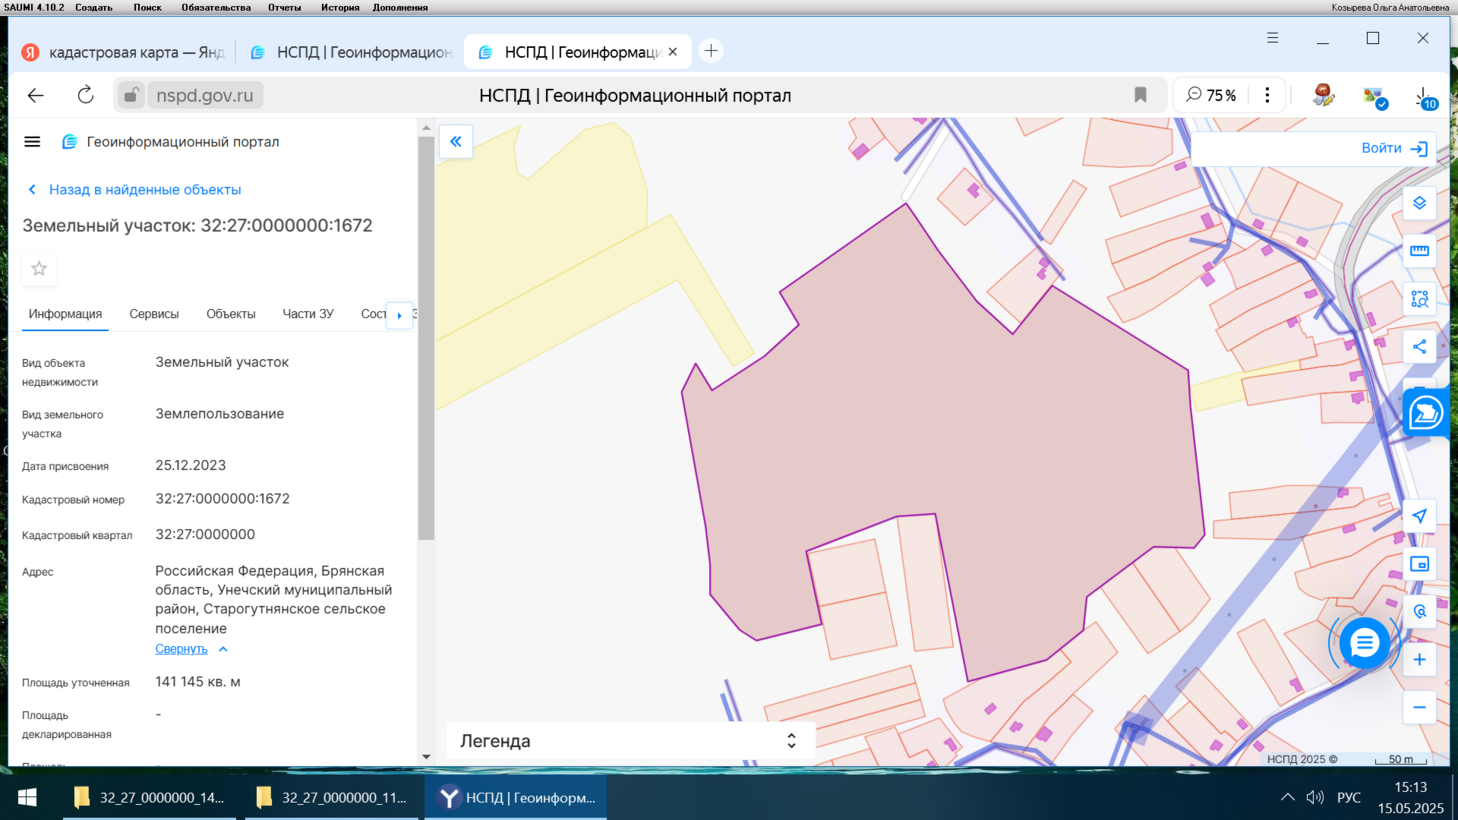
Task: Select the Информация tab
Action: click(65, 314)
